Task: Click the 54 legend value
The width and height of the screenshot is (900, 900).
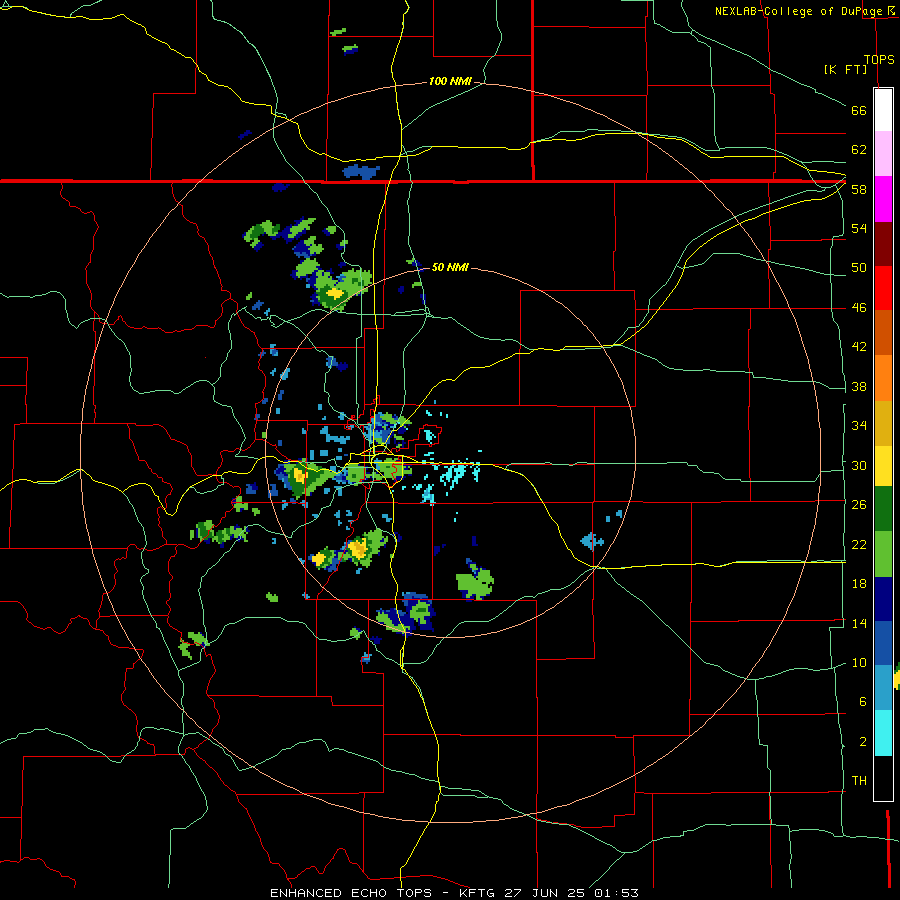Action: [859, 228]
